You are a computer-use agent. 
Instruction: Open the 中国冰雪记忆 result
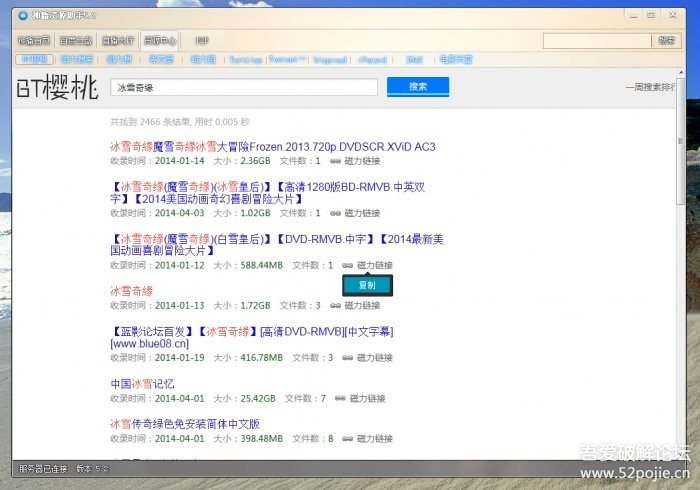click(x=142, y=384)
